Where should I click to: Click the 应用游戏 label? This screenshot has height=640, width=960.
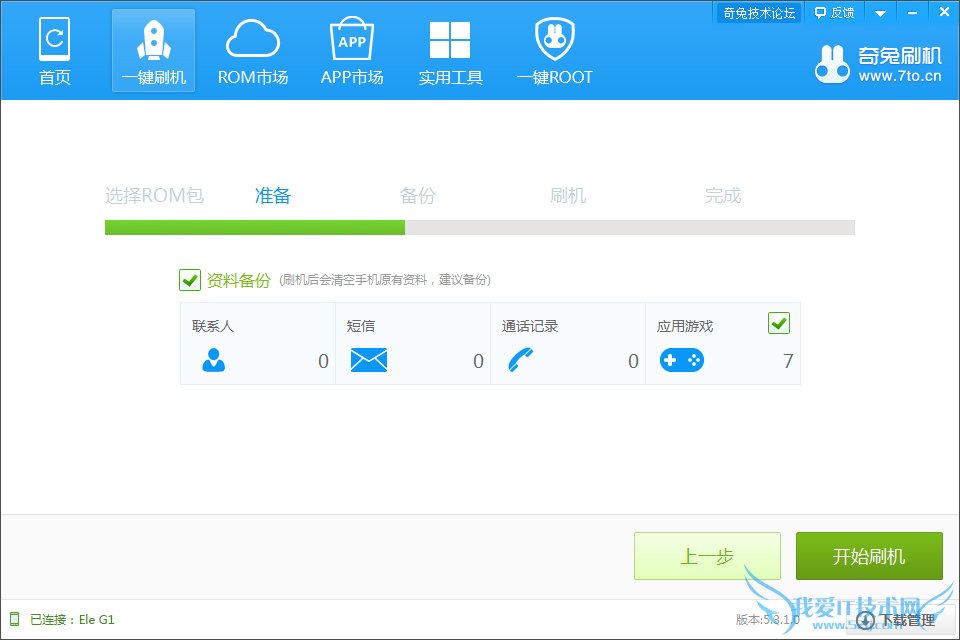(x=685, y=326)
